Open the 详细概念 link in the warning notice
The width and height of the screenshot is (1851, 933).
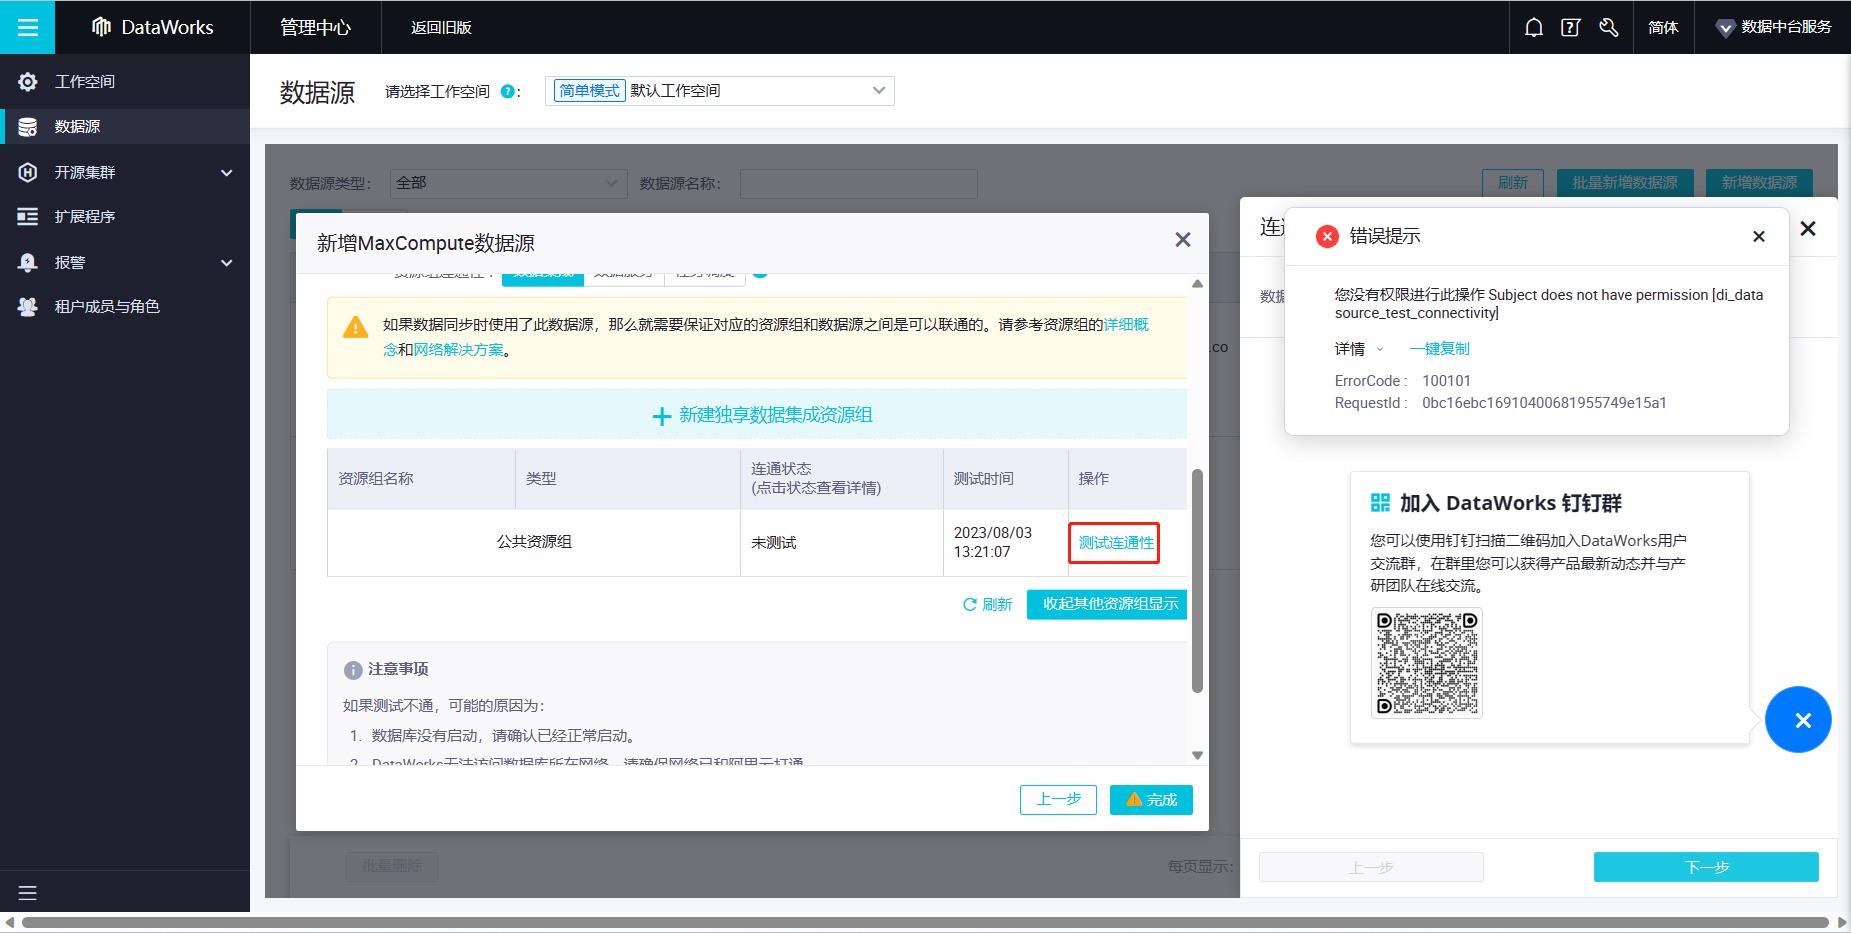point(1126,325)
